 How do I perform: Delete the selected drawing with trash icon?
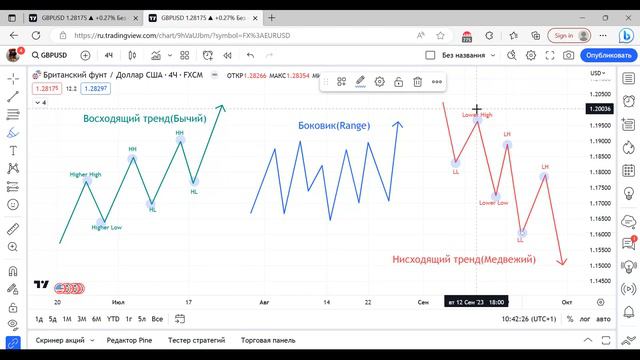(x=418, y=82)
